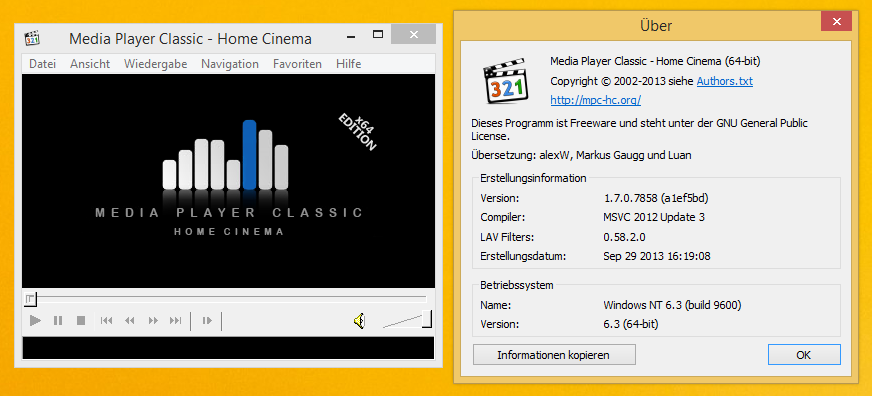Image resolution: width=872 pixels, height=396 pixels.
Task: Click the rewind (decrease speed) icon
Action: coord(130,320)
